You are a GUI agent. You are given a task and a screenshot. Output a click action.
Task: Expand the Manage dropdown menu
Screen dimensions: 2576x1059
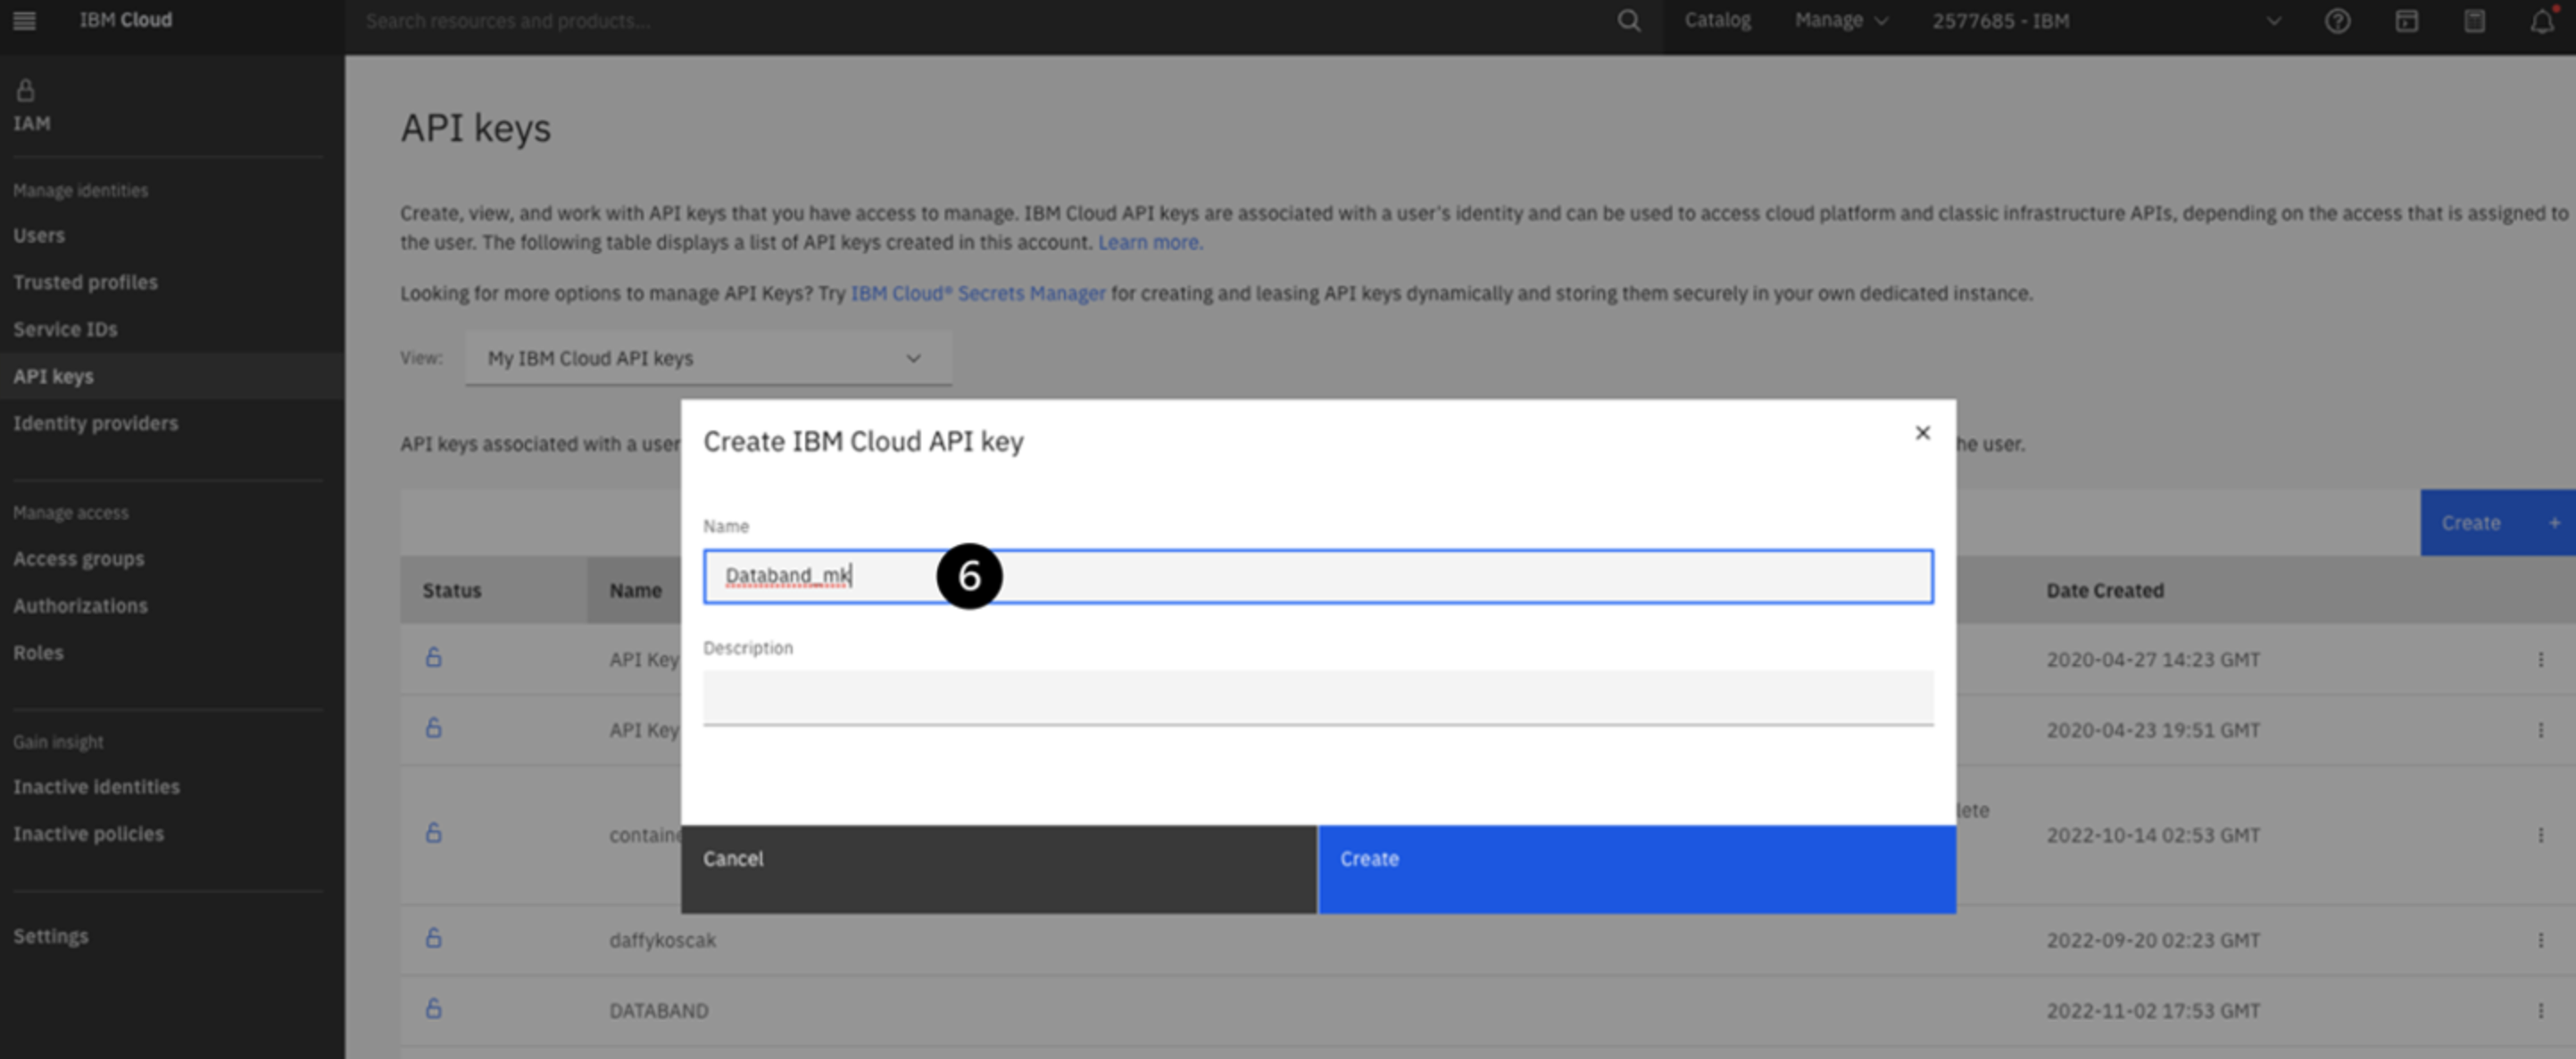(x=1840, y=21)
